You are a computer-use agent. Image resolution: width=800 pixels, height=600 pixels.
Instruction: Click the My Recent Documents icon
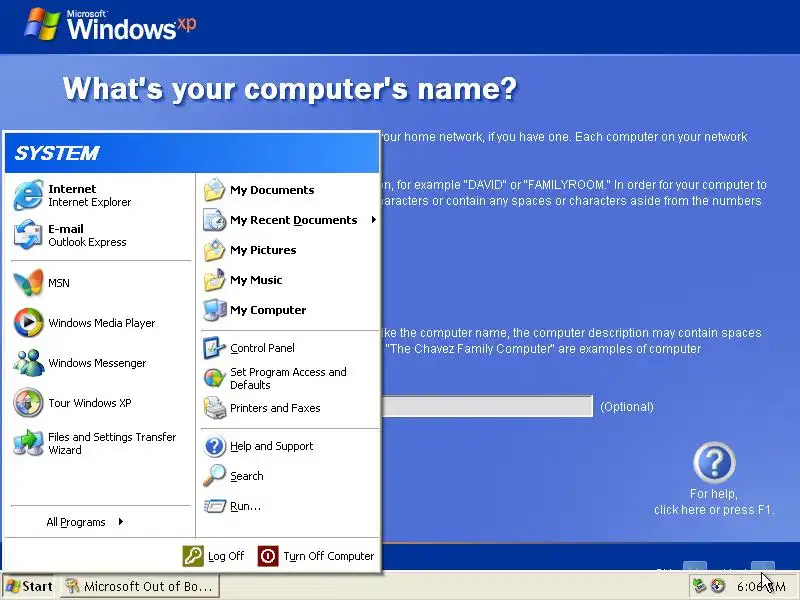(214, 220)
